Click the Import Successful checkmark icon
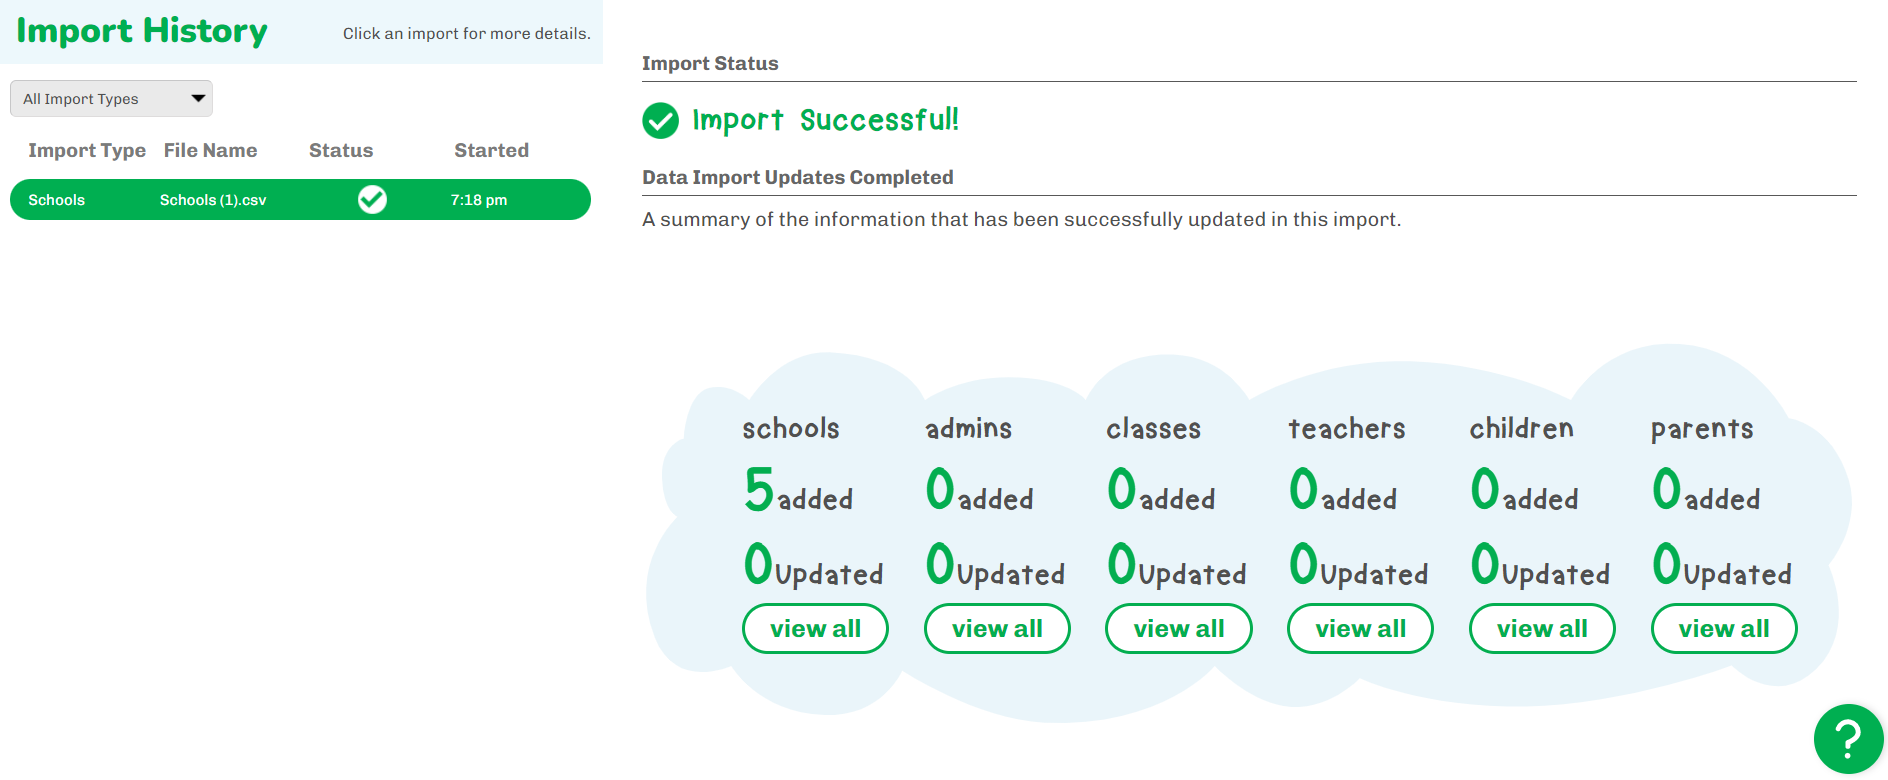Image resolution: width=1888 pixels, height=780 pixels. tap(660, 120)
